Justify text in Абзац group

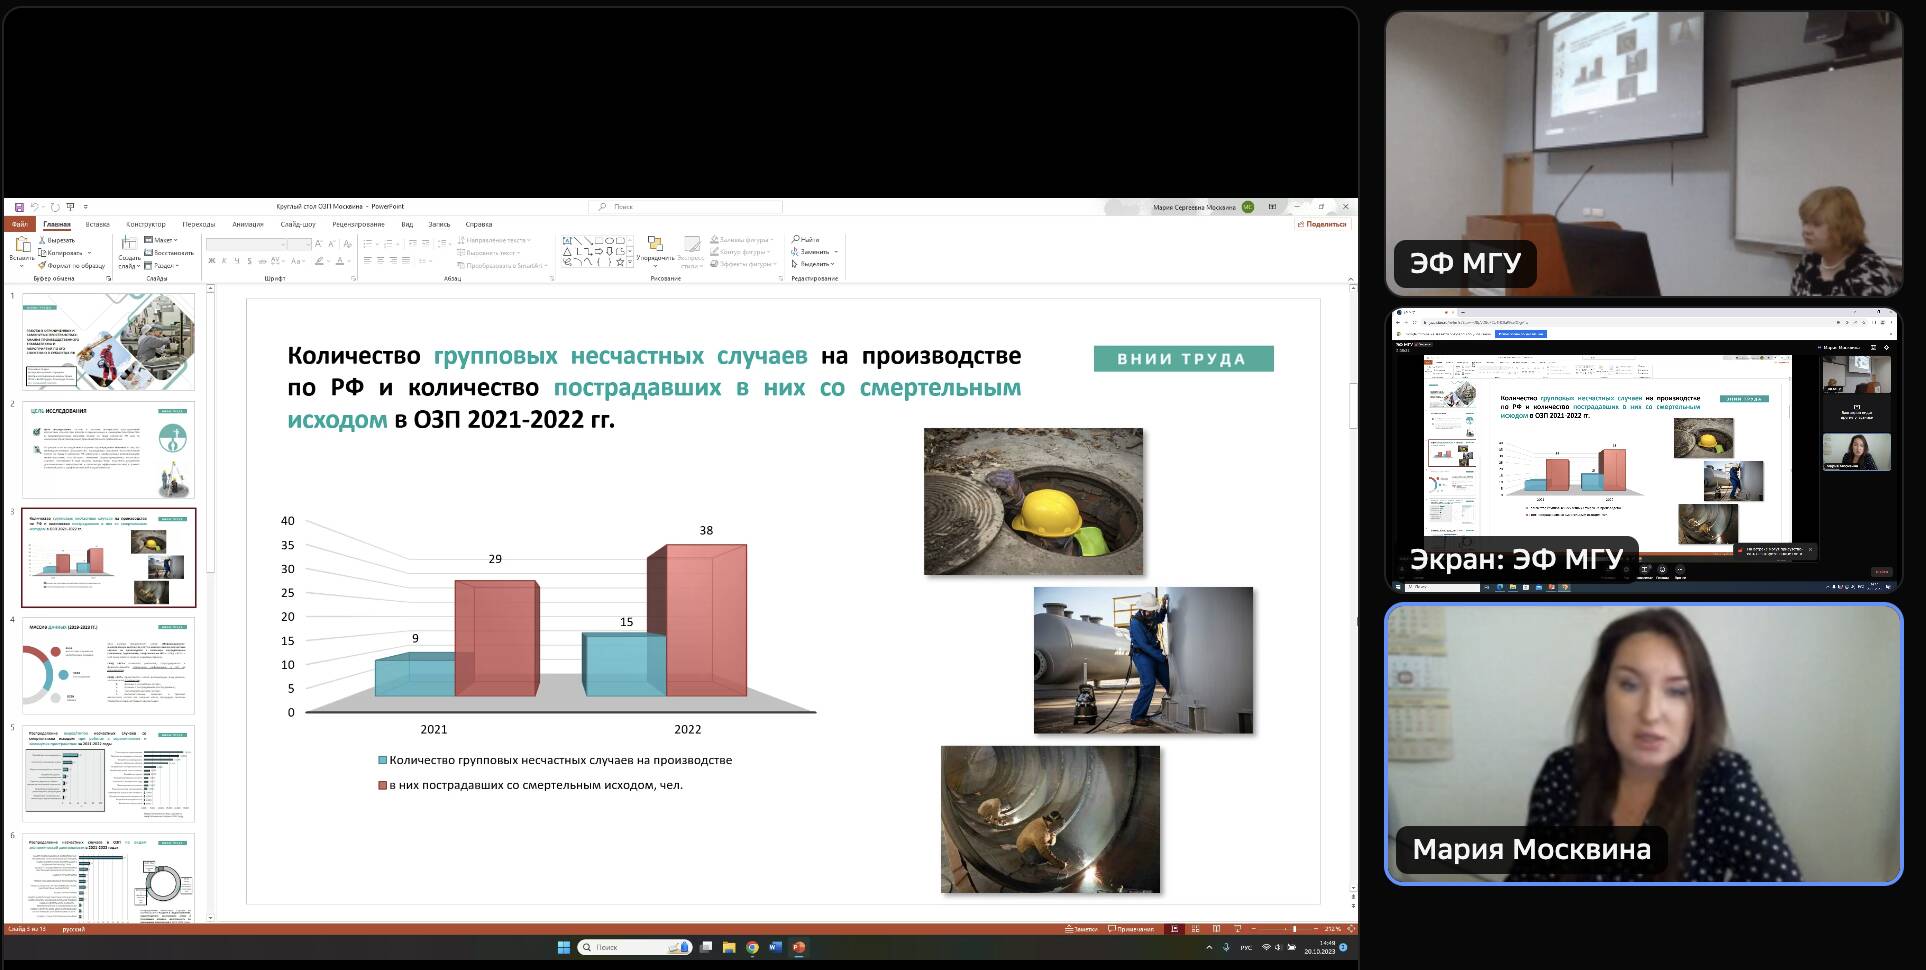(406, 260)
